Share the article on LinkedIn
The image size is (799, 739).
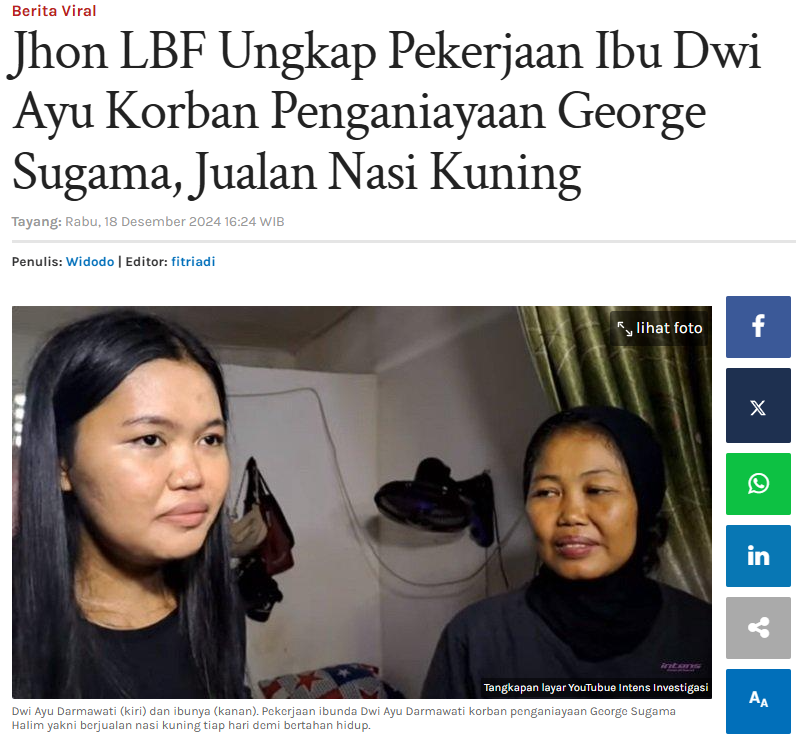pyautogui.click(x=758, y=556)
